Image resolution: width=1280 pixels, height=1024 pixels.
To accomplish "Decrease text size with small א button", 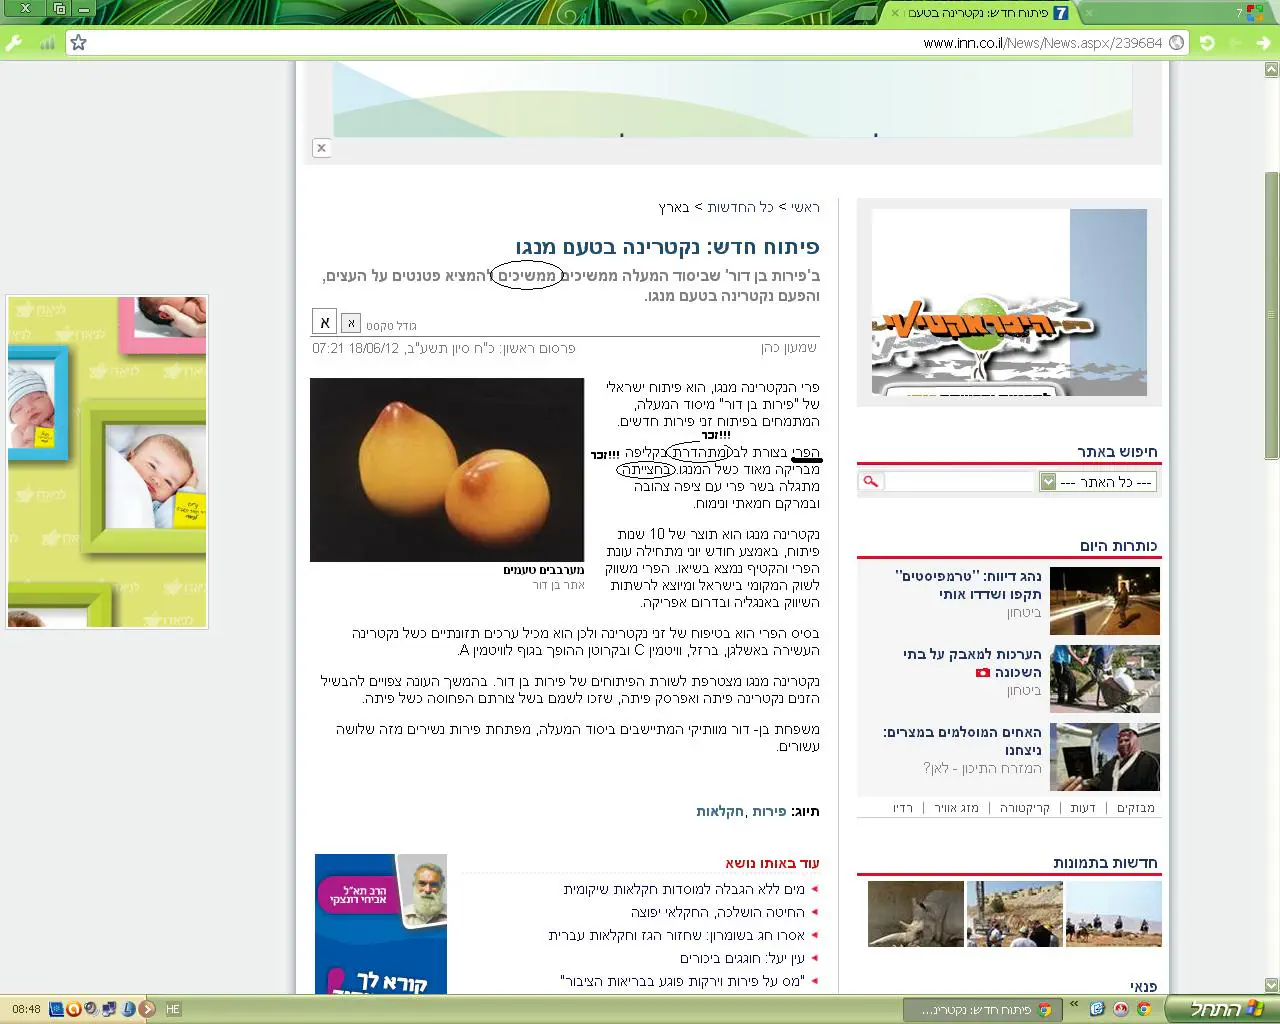I will click(x=351, y=323).
